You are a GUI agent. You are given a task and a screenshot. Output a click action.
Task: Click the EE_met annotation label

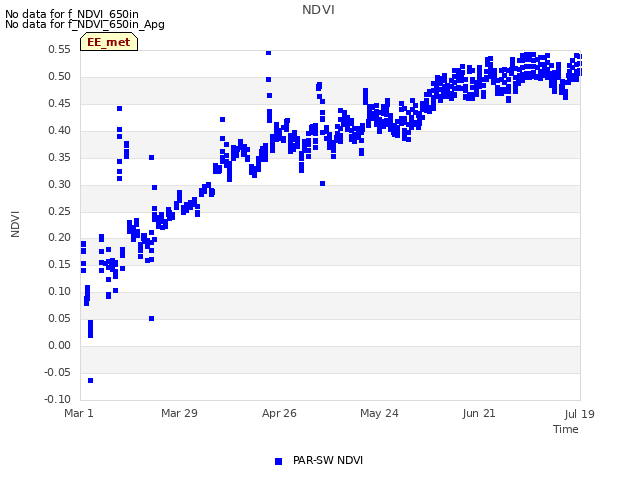(109, 42)
